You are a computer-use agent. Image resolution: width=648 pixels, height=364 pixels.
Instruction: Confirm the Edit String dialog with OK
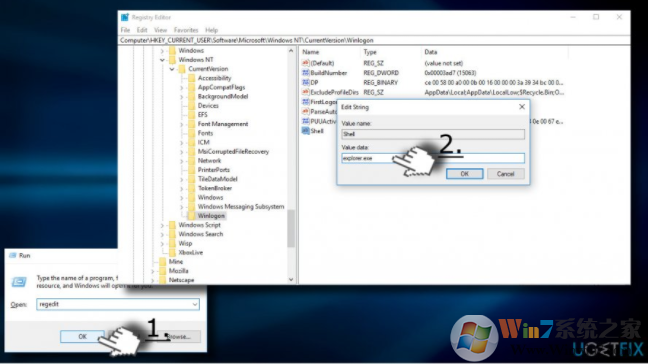465,174
